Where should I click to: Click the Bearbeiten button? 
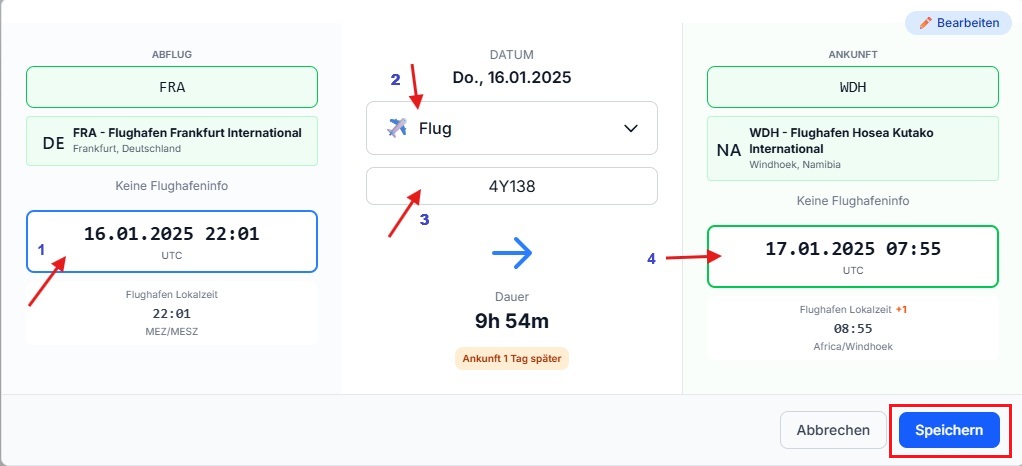(x=958, y=23)
